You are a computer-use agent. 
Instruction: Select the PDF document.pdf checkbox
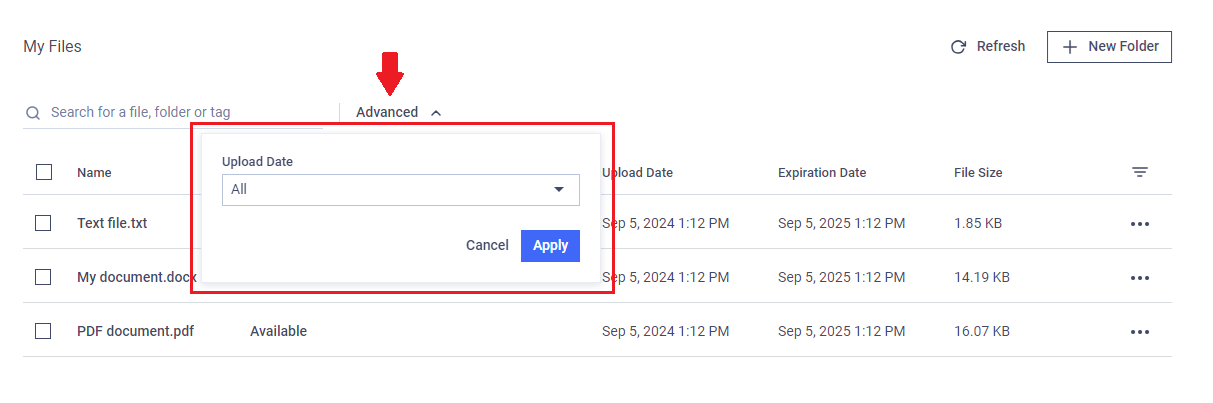click(x=43, y=331)
